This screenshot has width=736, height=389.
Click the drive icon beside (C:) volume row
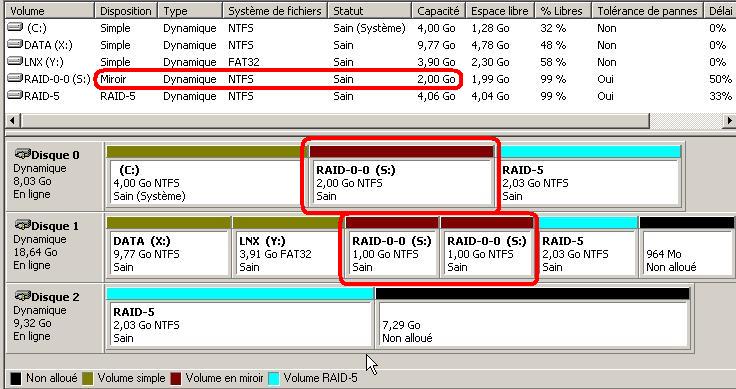coord(15,28)
